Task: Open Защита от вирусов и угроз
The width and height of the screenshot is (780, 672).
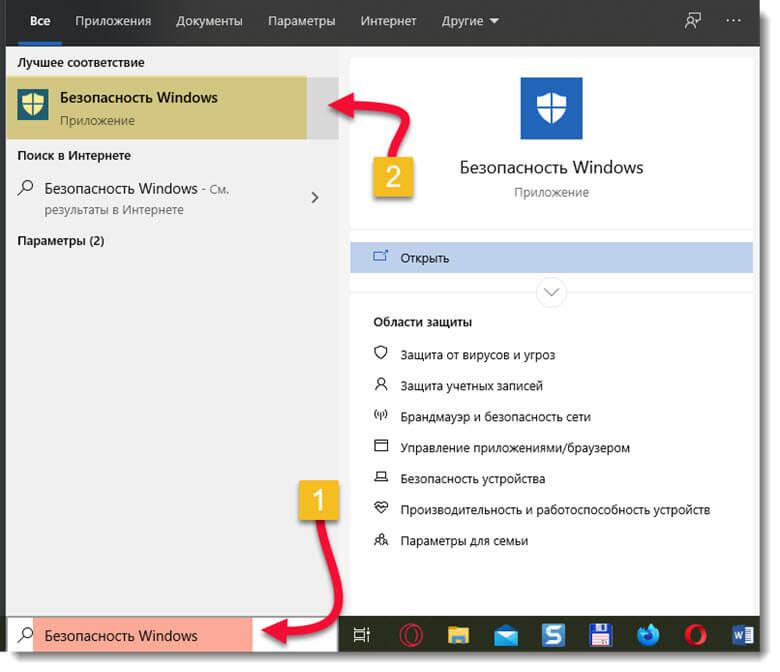Action: [478, 355]
